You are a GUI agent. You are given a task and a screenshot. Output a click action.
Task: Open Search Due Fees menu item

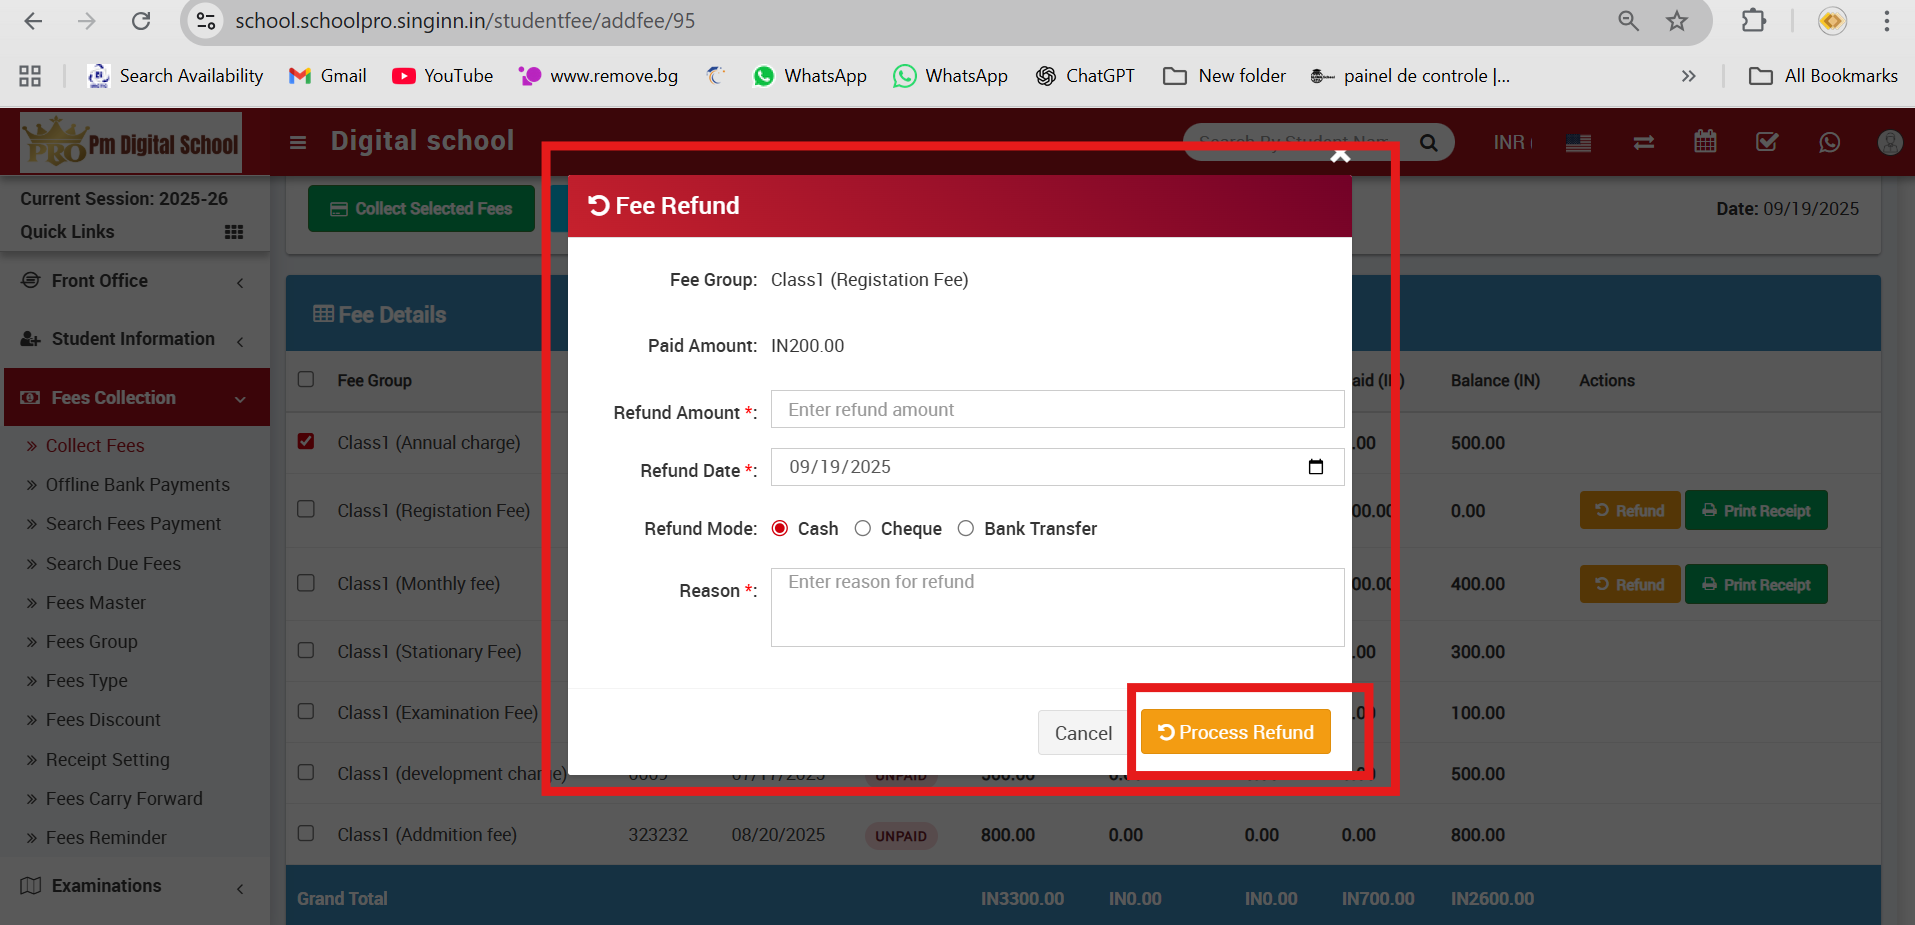[113, 563]
